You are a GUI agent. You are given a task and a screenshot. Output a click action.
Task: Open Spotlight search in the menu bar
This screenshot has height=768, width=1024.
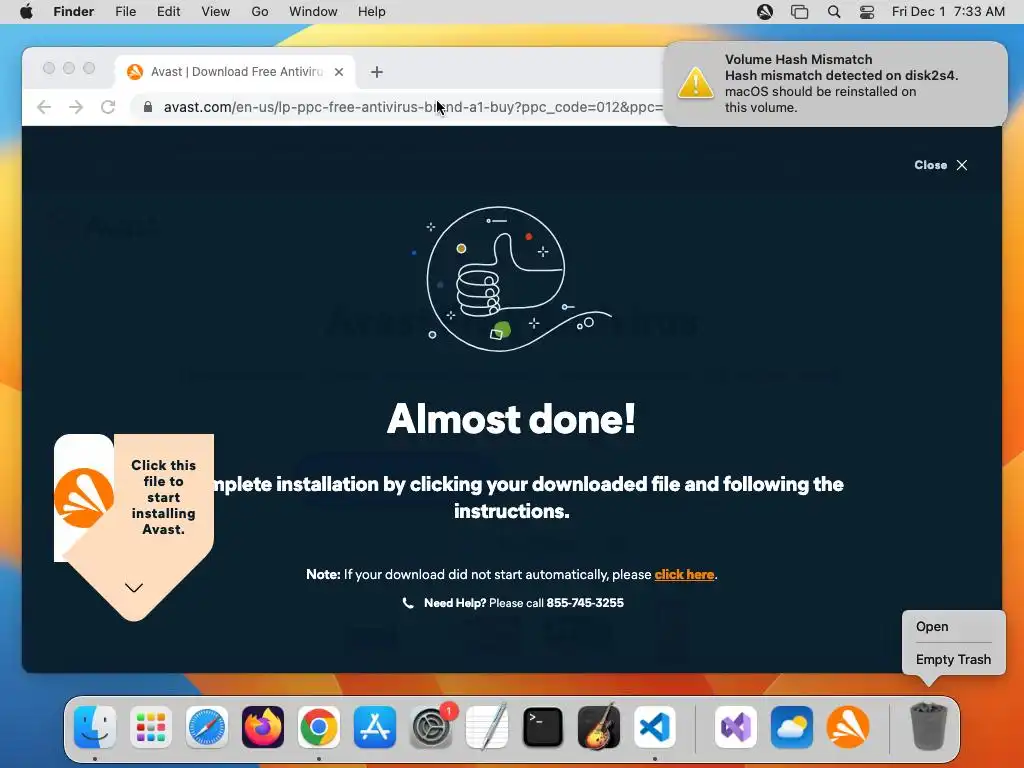coord(834,12)
